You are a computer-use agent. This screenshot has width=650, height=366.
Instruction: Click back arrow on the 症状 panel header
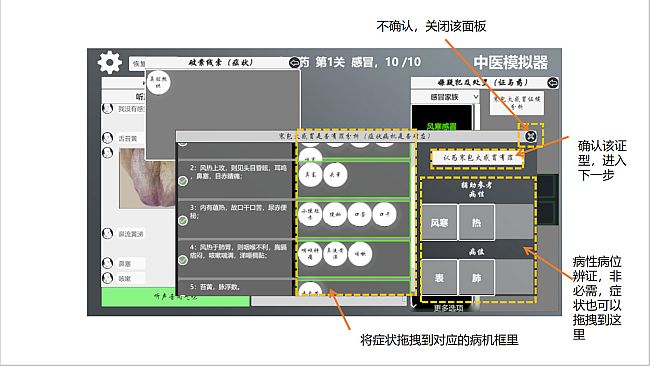(294, 63)
